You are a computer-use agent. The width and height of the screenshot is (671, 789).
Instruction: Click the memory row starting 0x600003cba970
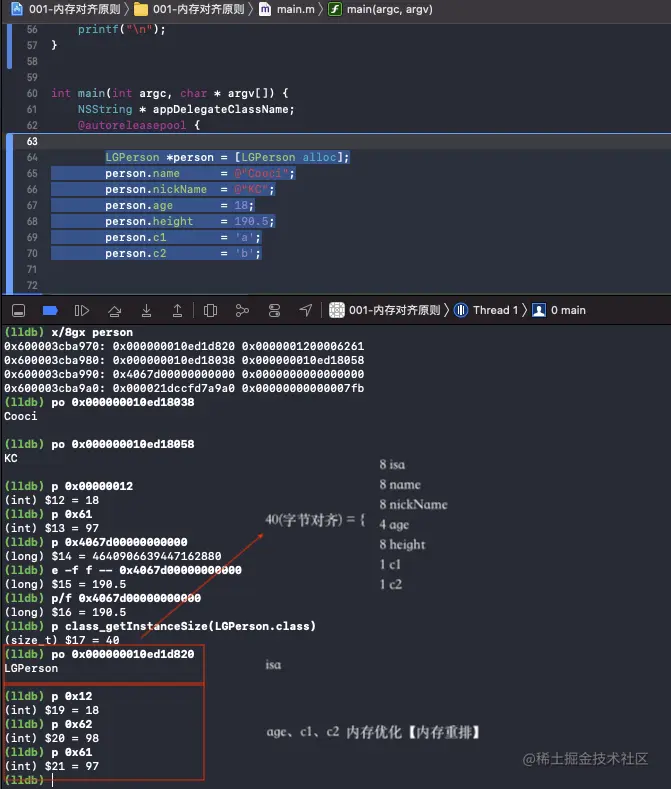pos(184,347)
